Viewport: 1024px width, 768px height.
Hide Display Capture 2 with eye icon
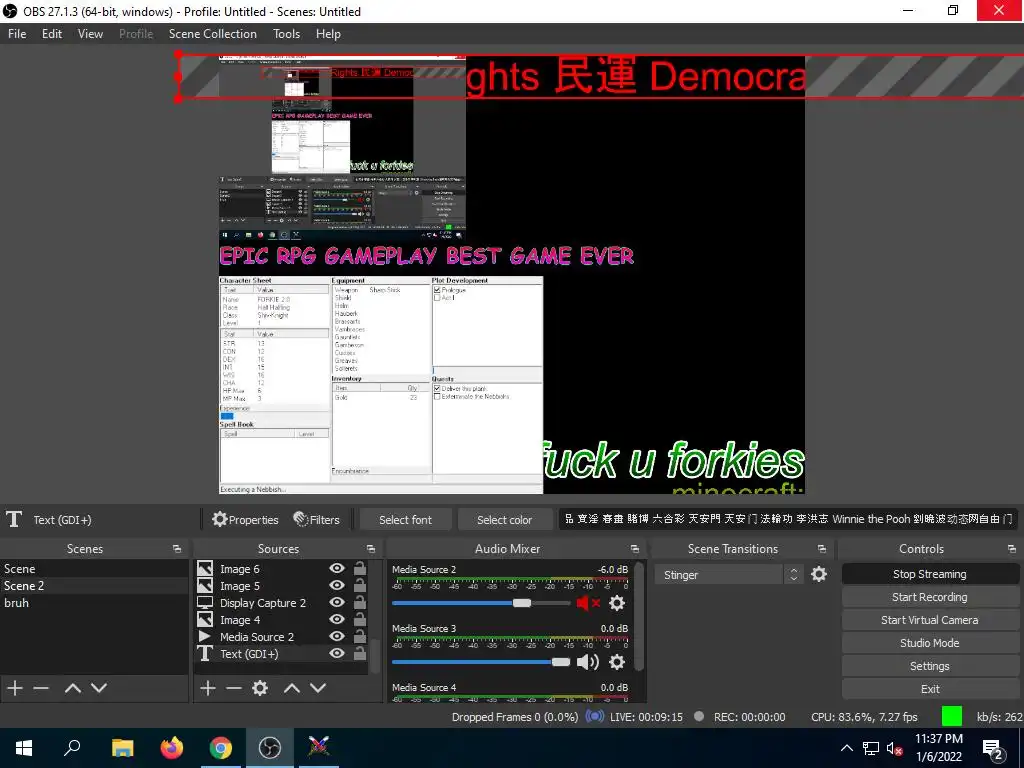coord(337,602)
